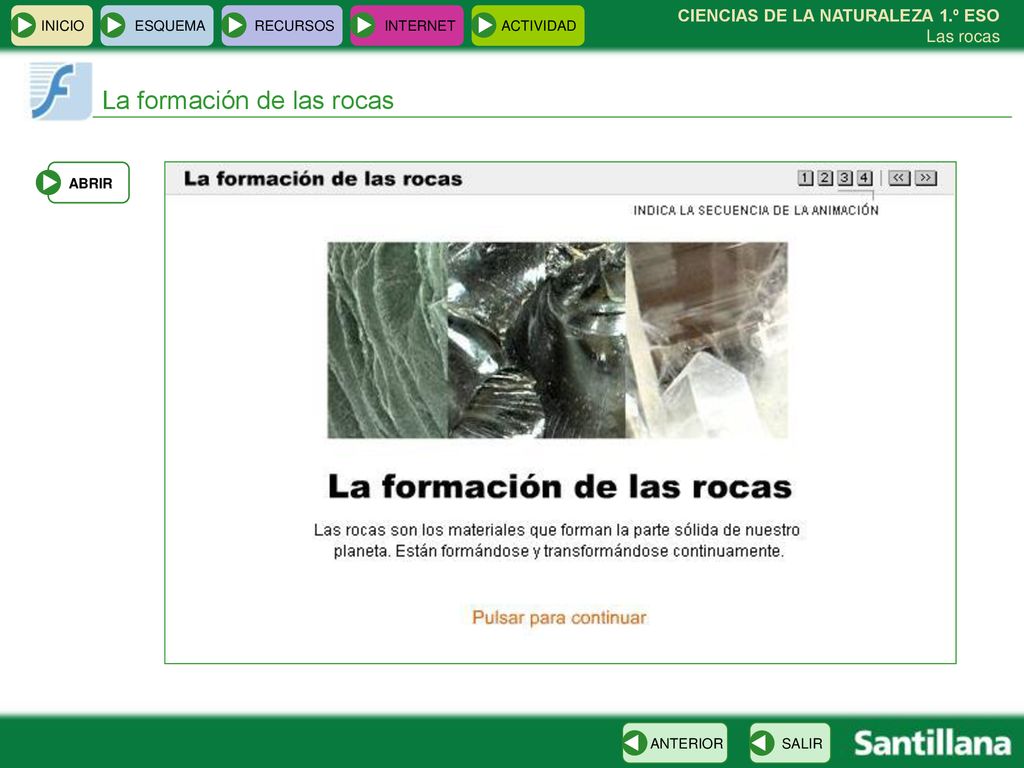Click the SALIR button
This screenshot has width=1024, height=768.
pyautogui.click(x=790, y=743)
